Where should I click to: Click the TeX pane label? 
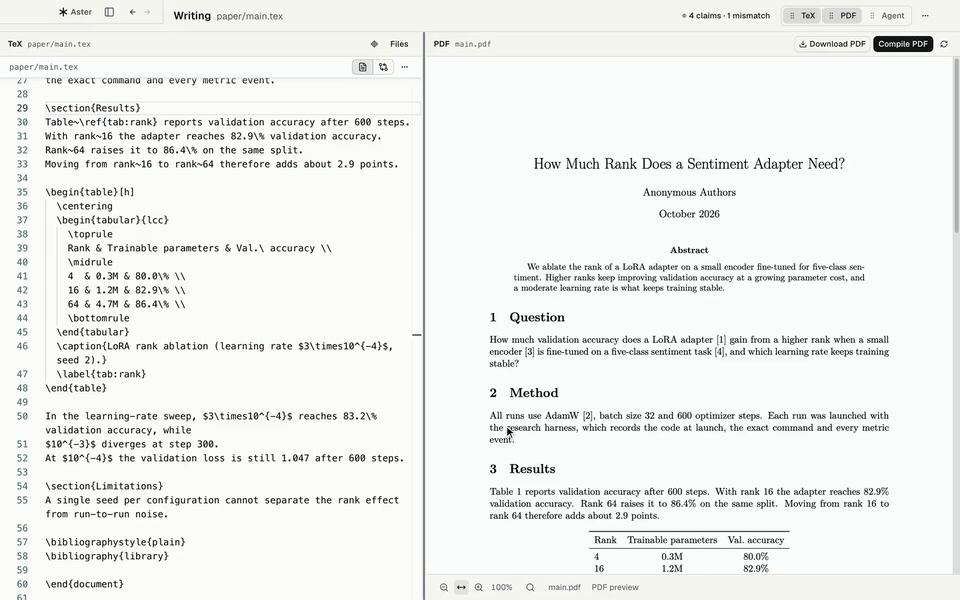coord(15,44)
